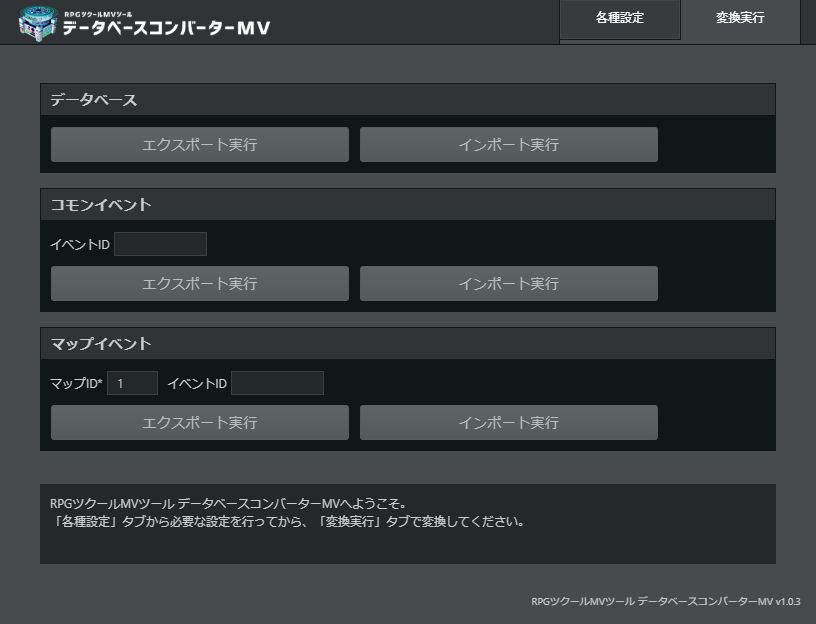Start インポート実行 under コモンイベント

508,283
